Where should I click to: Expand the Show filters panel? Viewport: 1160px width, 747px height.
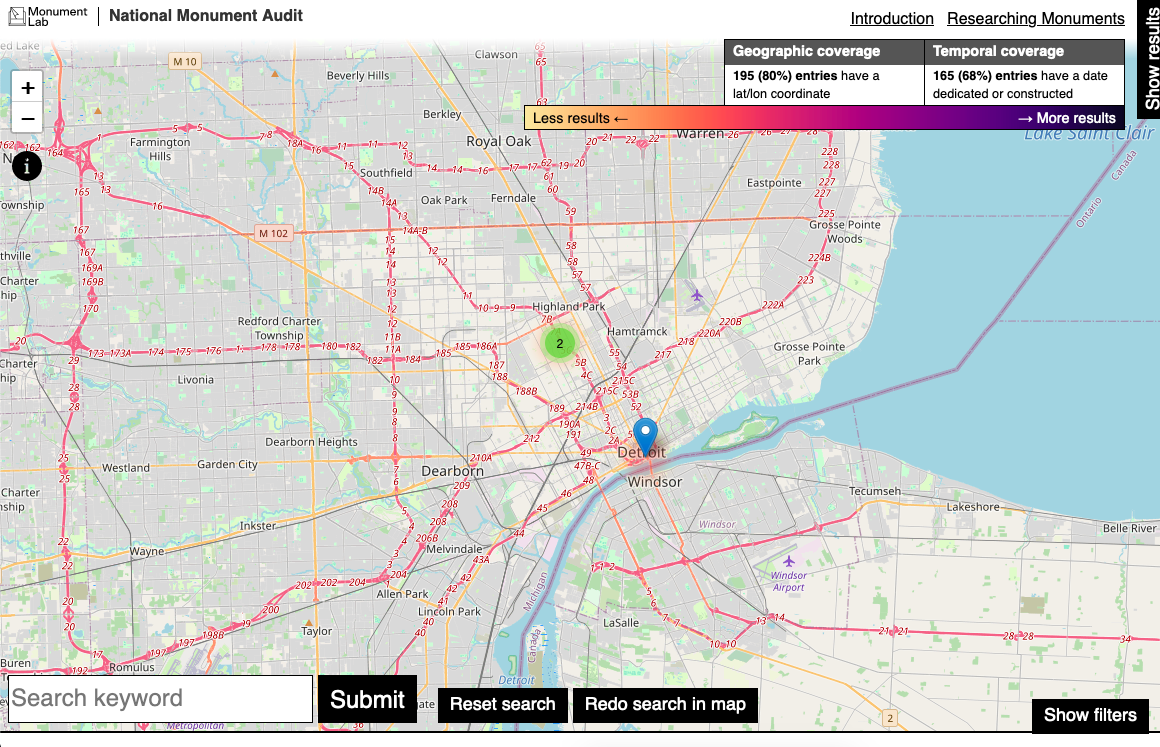(1090, 715)
